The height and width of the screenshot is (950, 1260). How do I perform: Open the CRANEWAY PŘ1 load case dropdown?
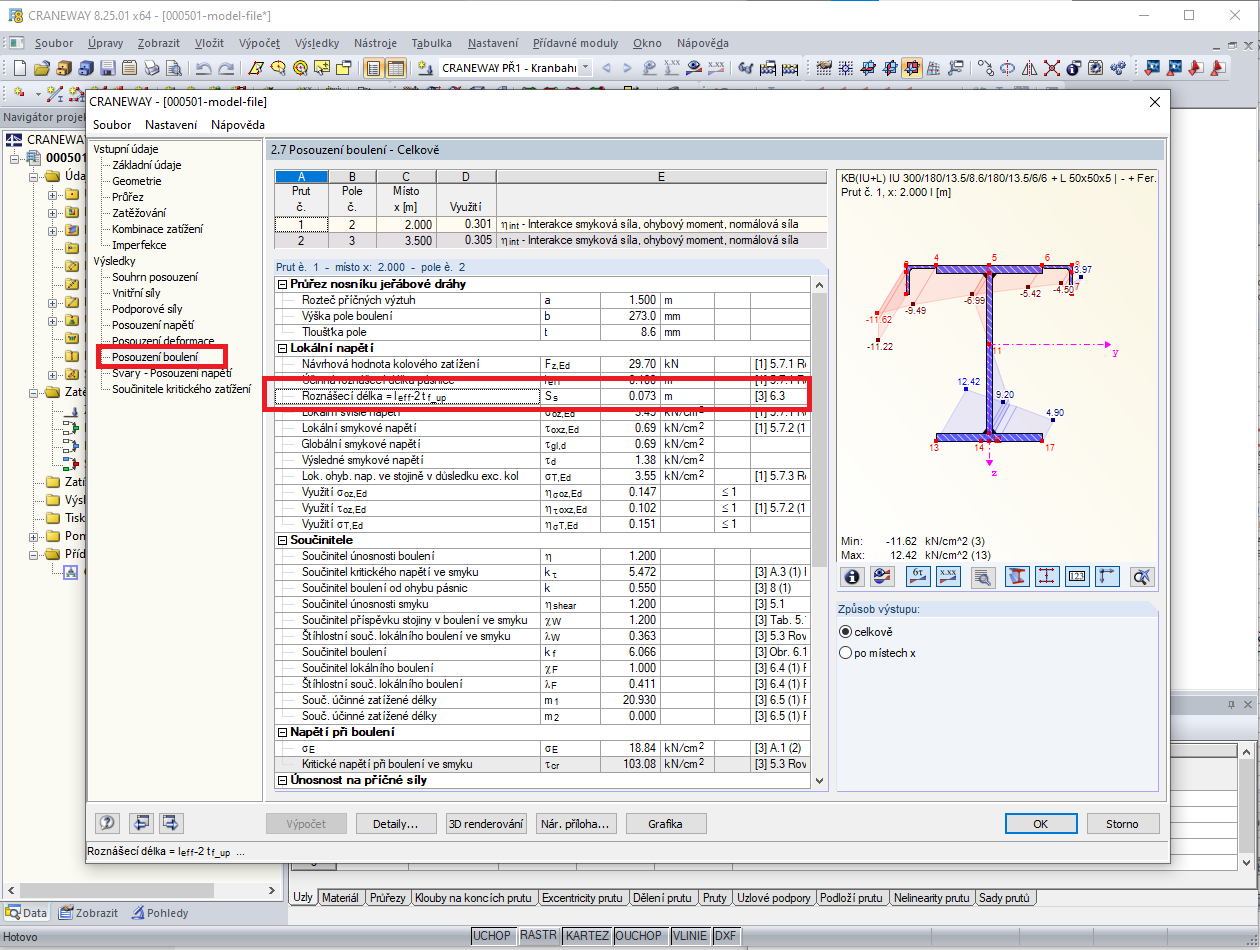tap(585, 68)
